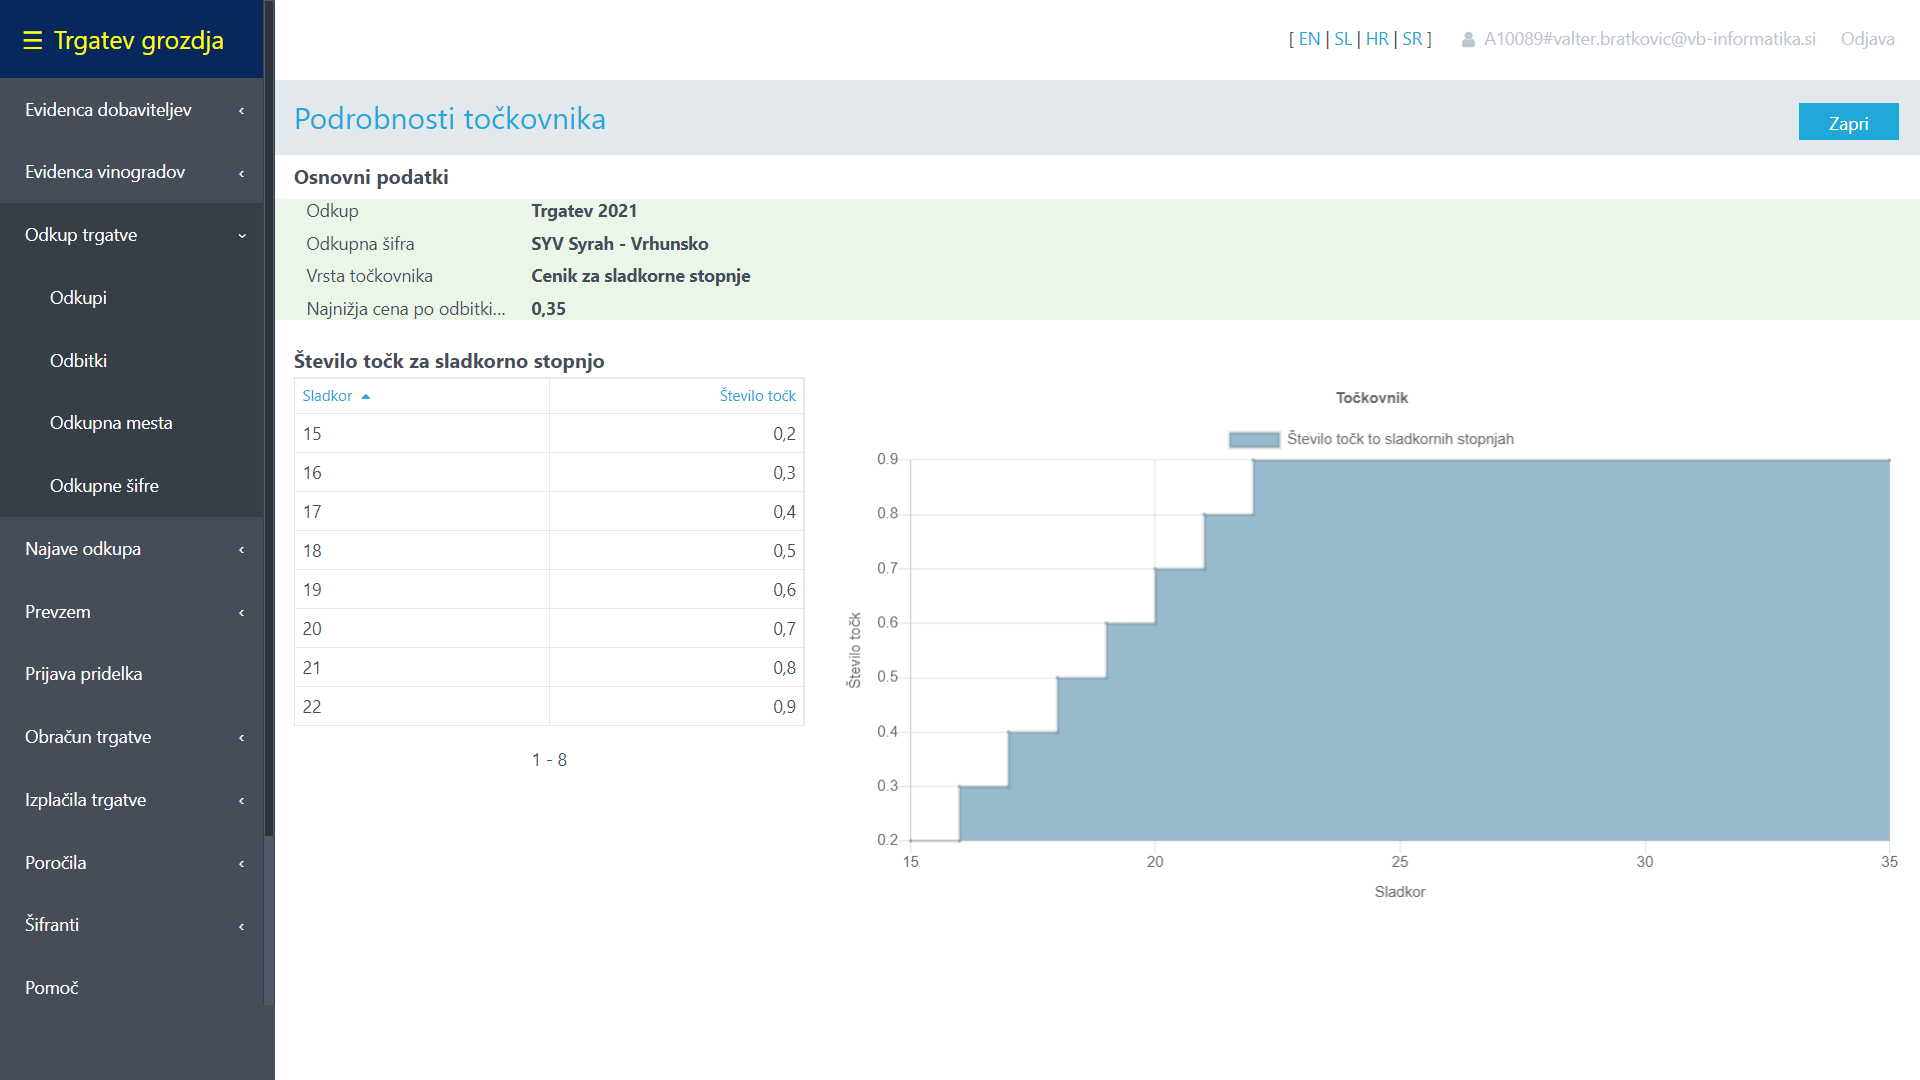Expand Obračun trgatve menu
Viewport: 1920px width, 1080px height.
click(132, 737)
